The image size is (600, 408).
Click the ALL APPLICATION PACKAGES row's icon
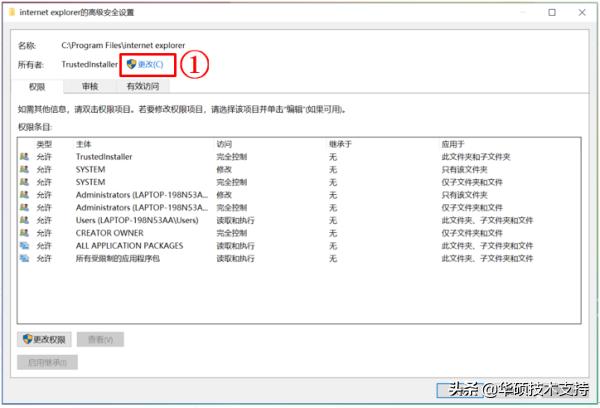click(24, 245)
